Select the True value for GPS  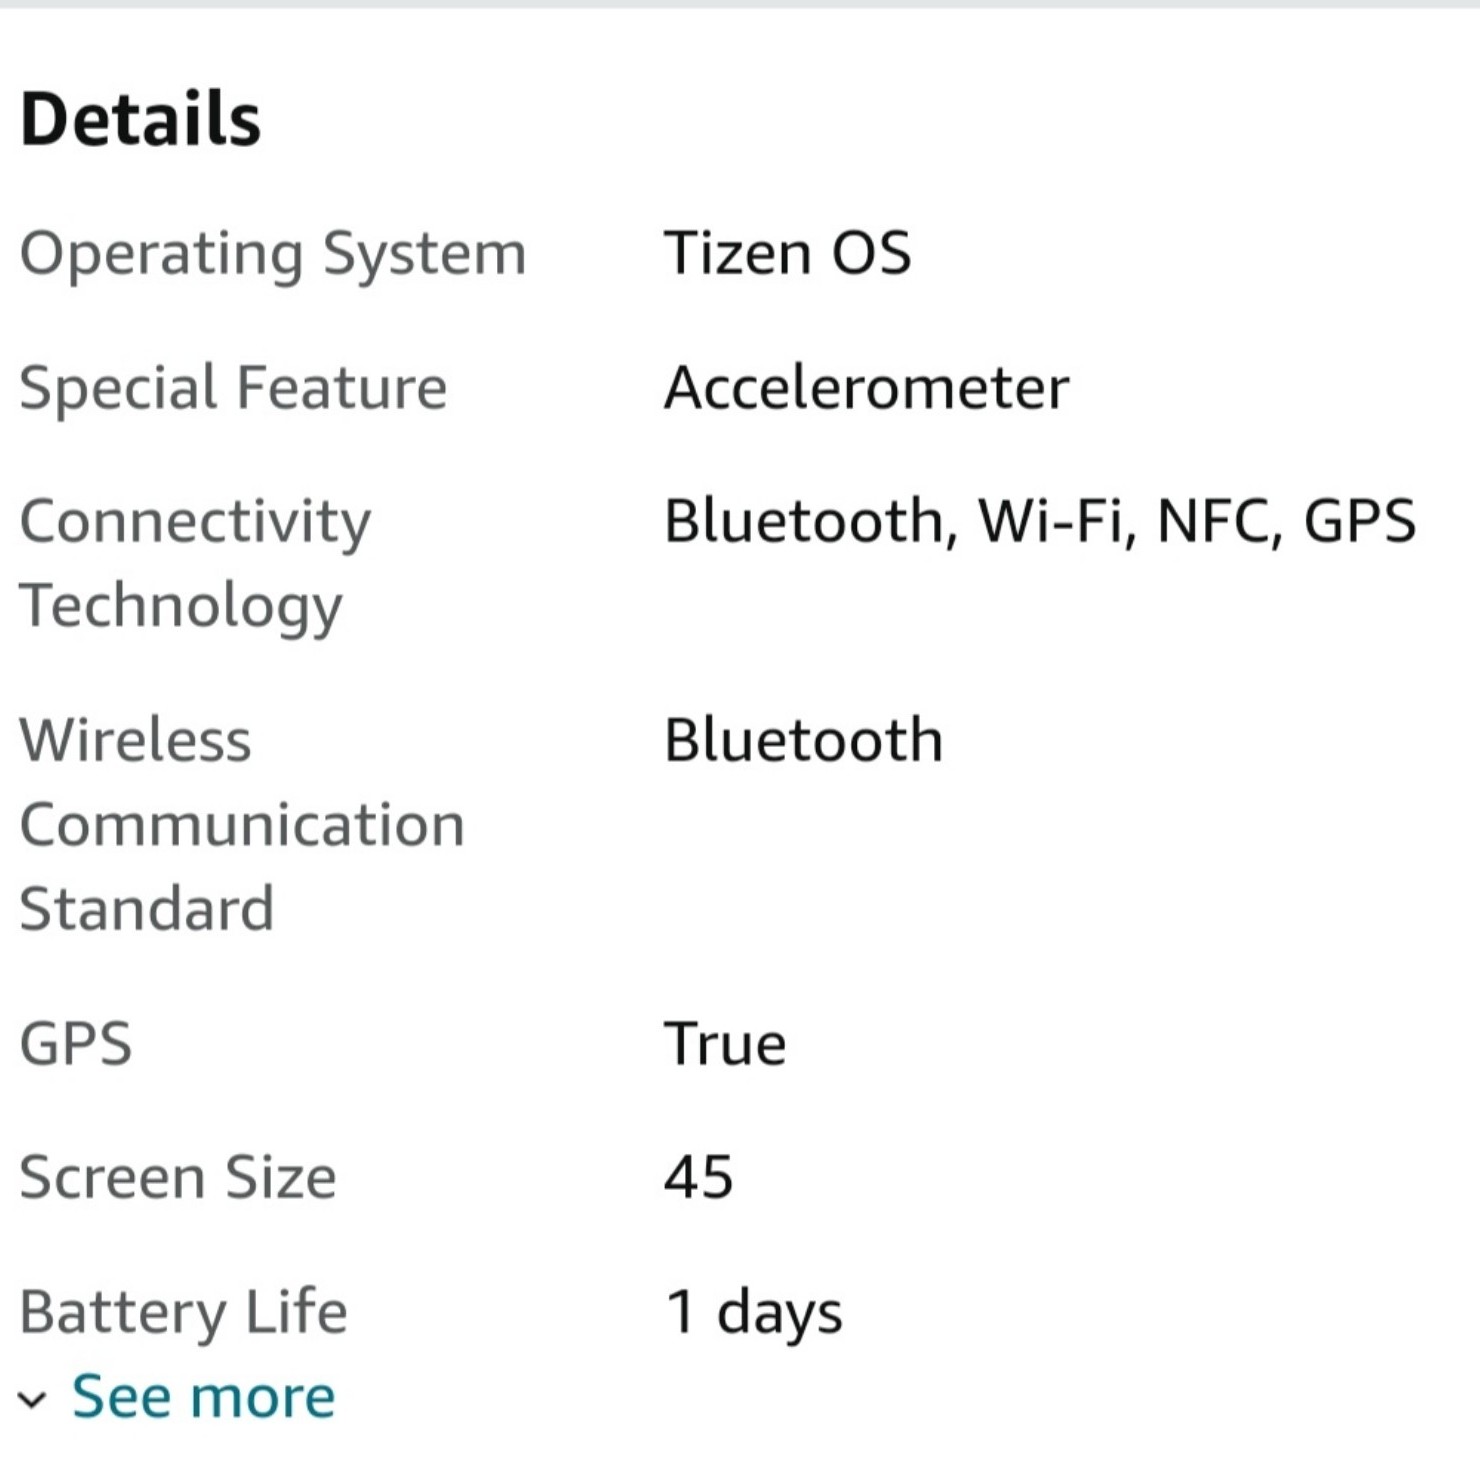(726, 1045)
